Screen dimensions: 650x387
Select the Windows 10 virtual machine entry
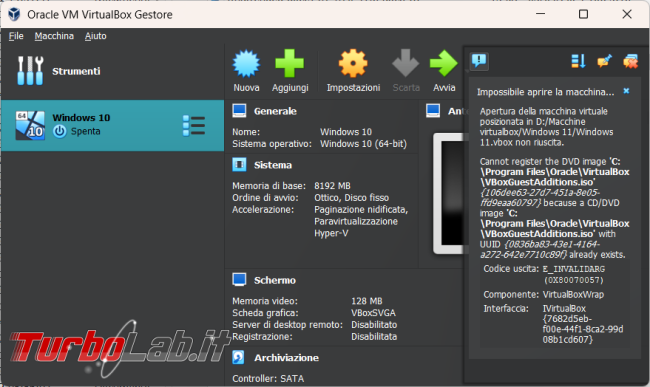click(x=112, y=125)
